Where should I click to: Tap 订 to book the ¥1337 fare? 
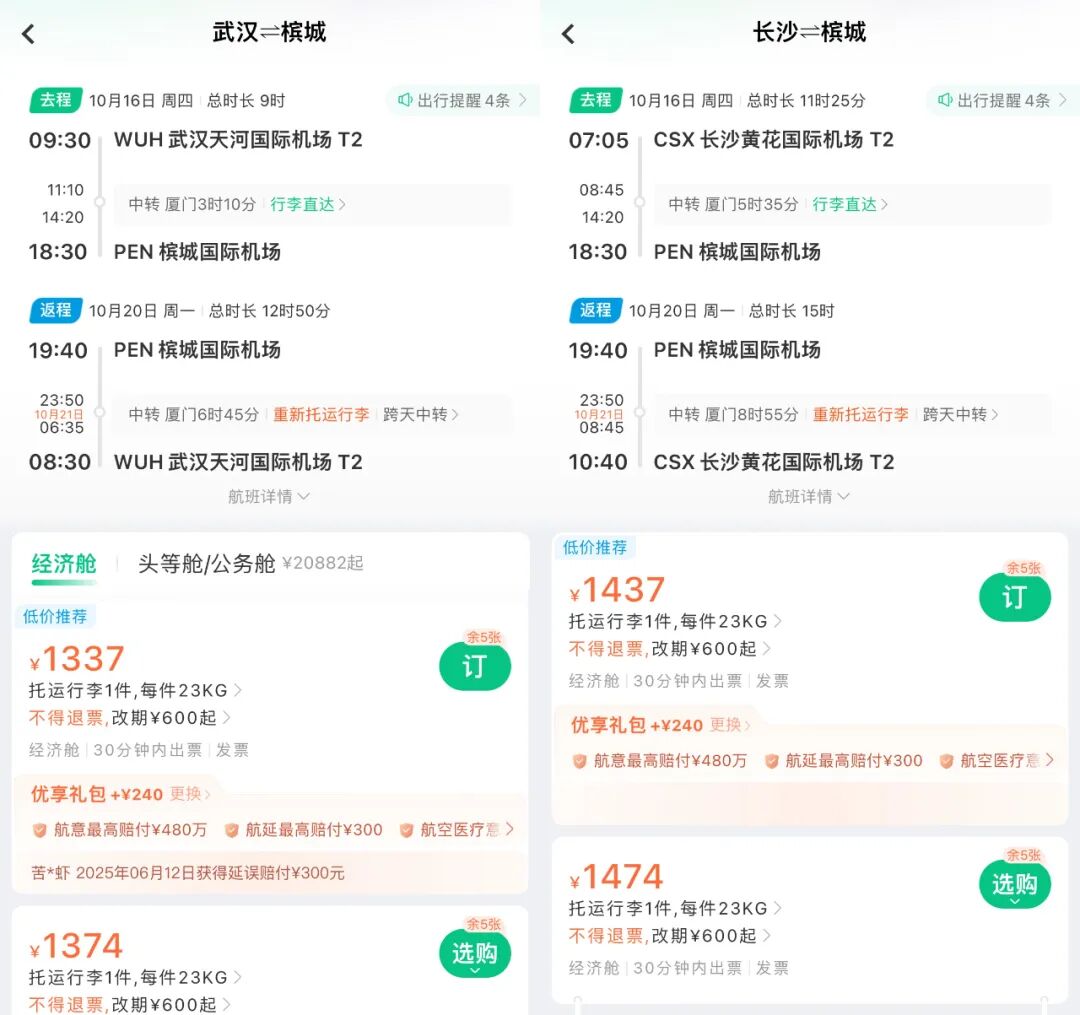[x=475, y=666]
